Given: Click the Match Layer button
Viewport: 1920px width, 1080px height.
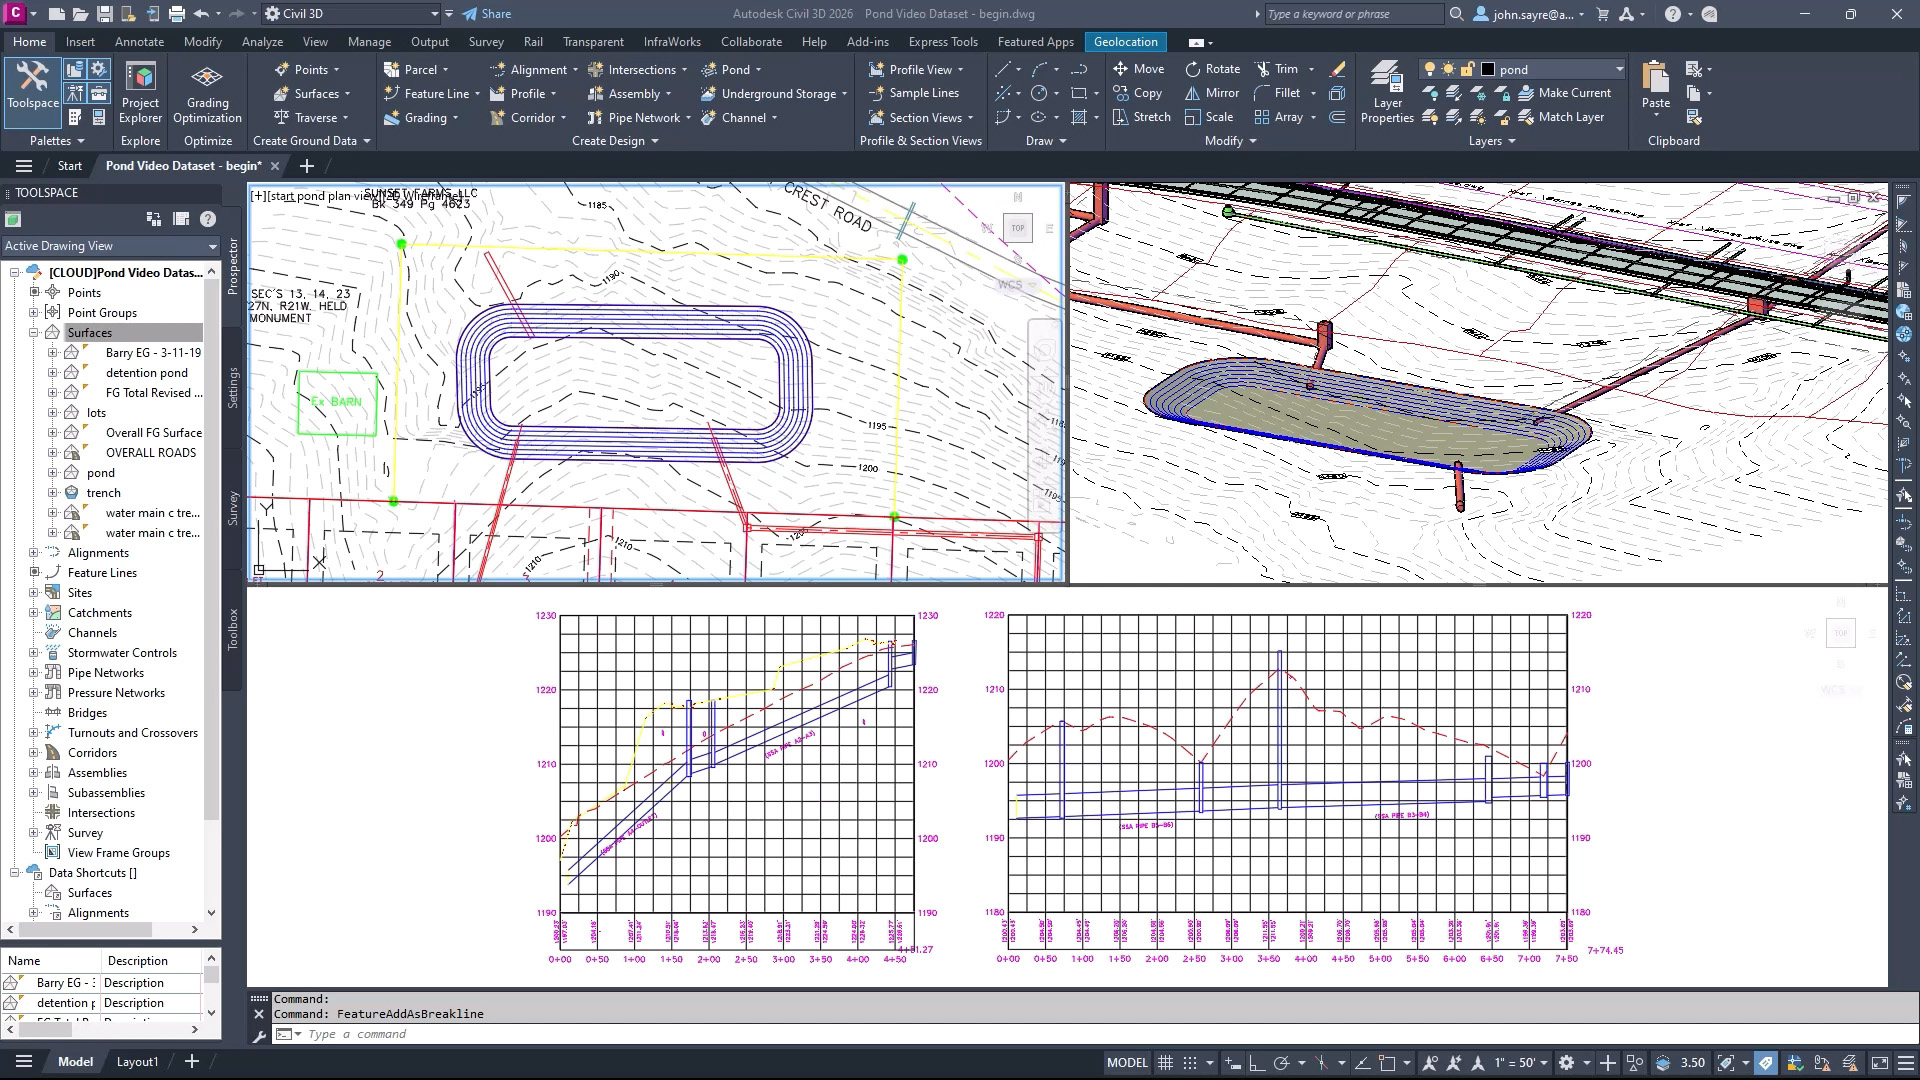Looking at the screenshot, I should pyautogui.click(x=1561, y=117).
